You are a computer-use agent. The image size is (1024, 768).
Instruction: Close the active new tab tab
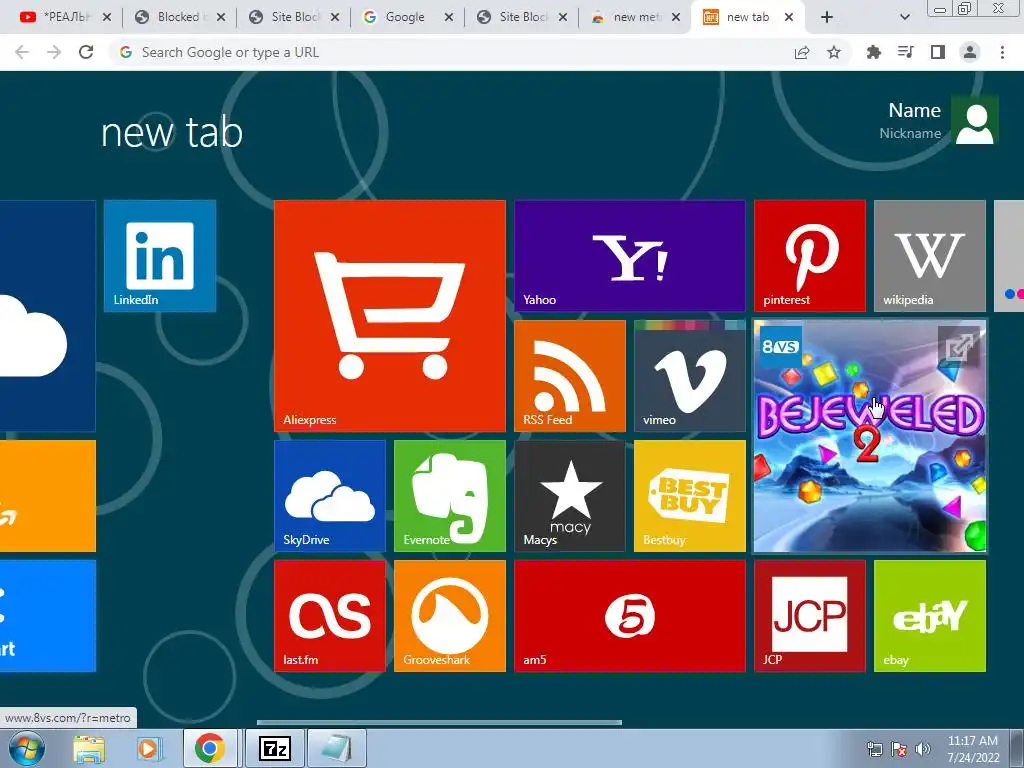[789, 17]
